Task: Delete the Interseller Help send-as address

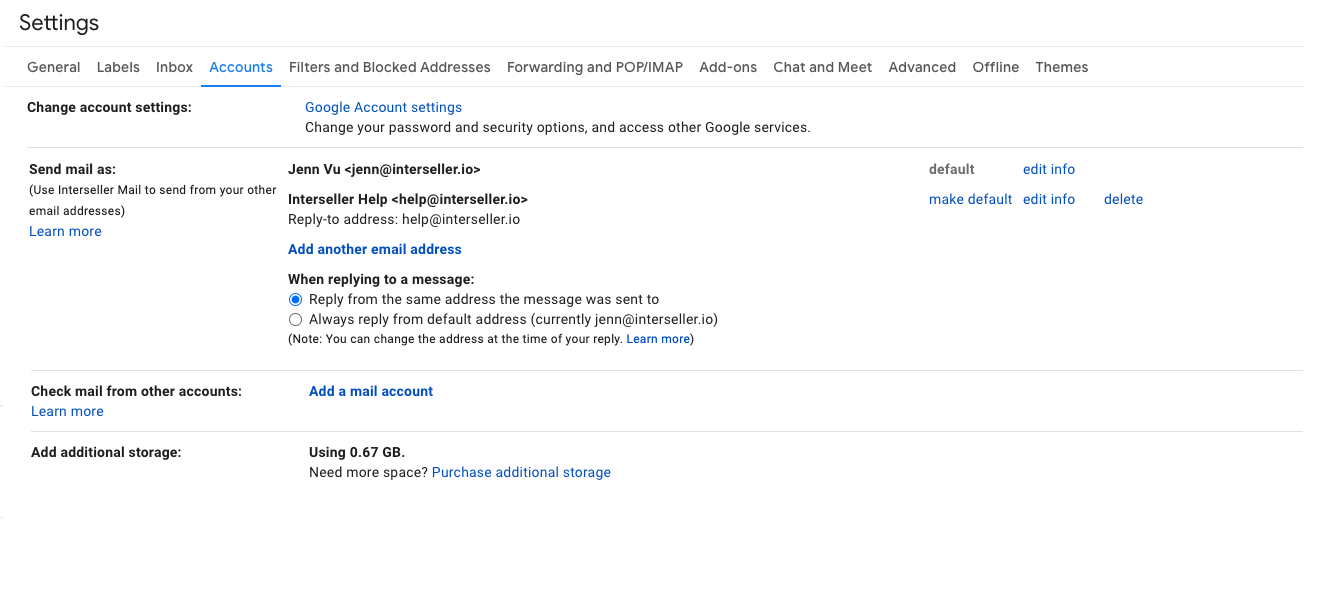Action: coord(1123,199)
